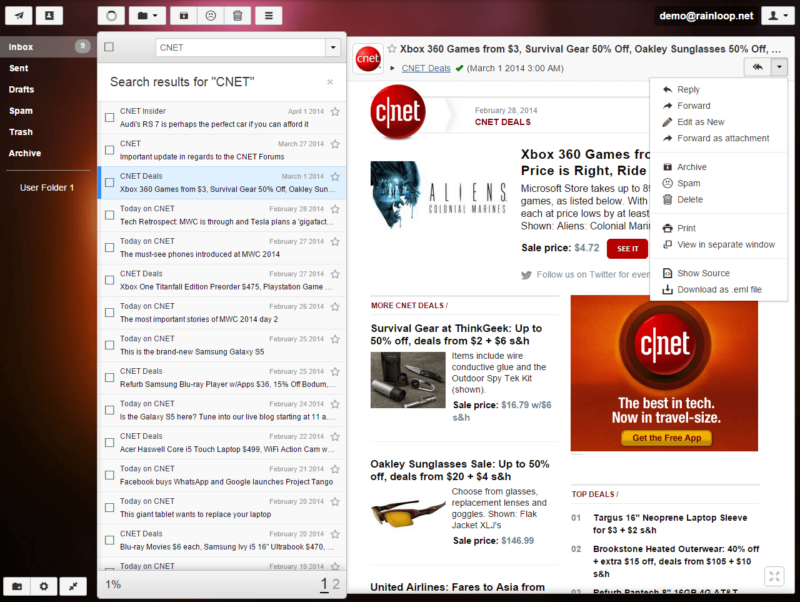800x602 pixels.
Task: Open the Contacts screen
Action: 48,15
